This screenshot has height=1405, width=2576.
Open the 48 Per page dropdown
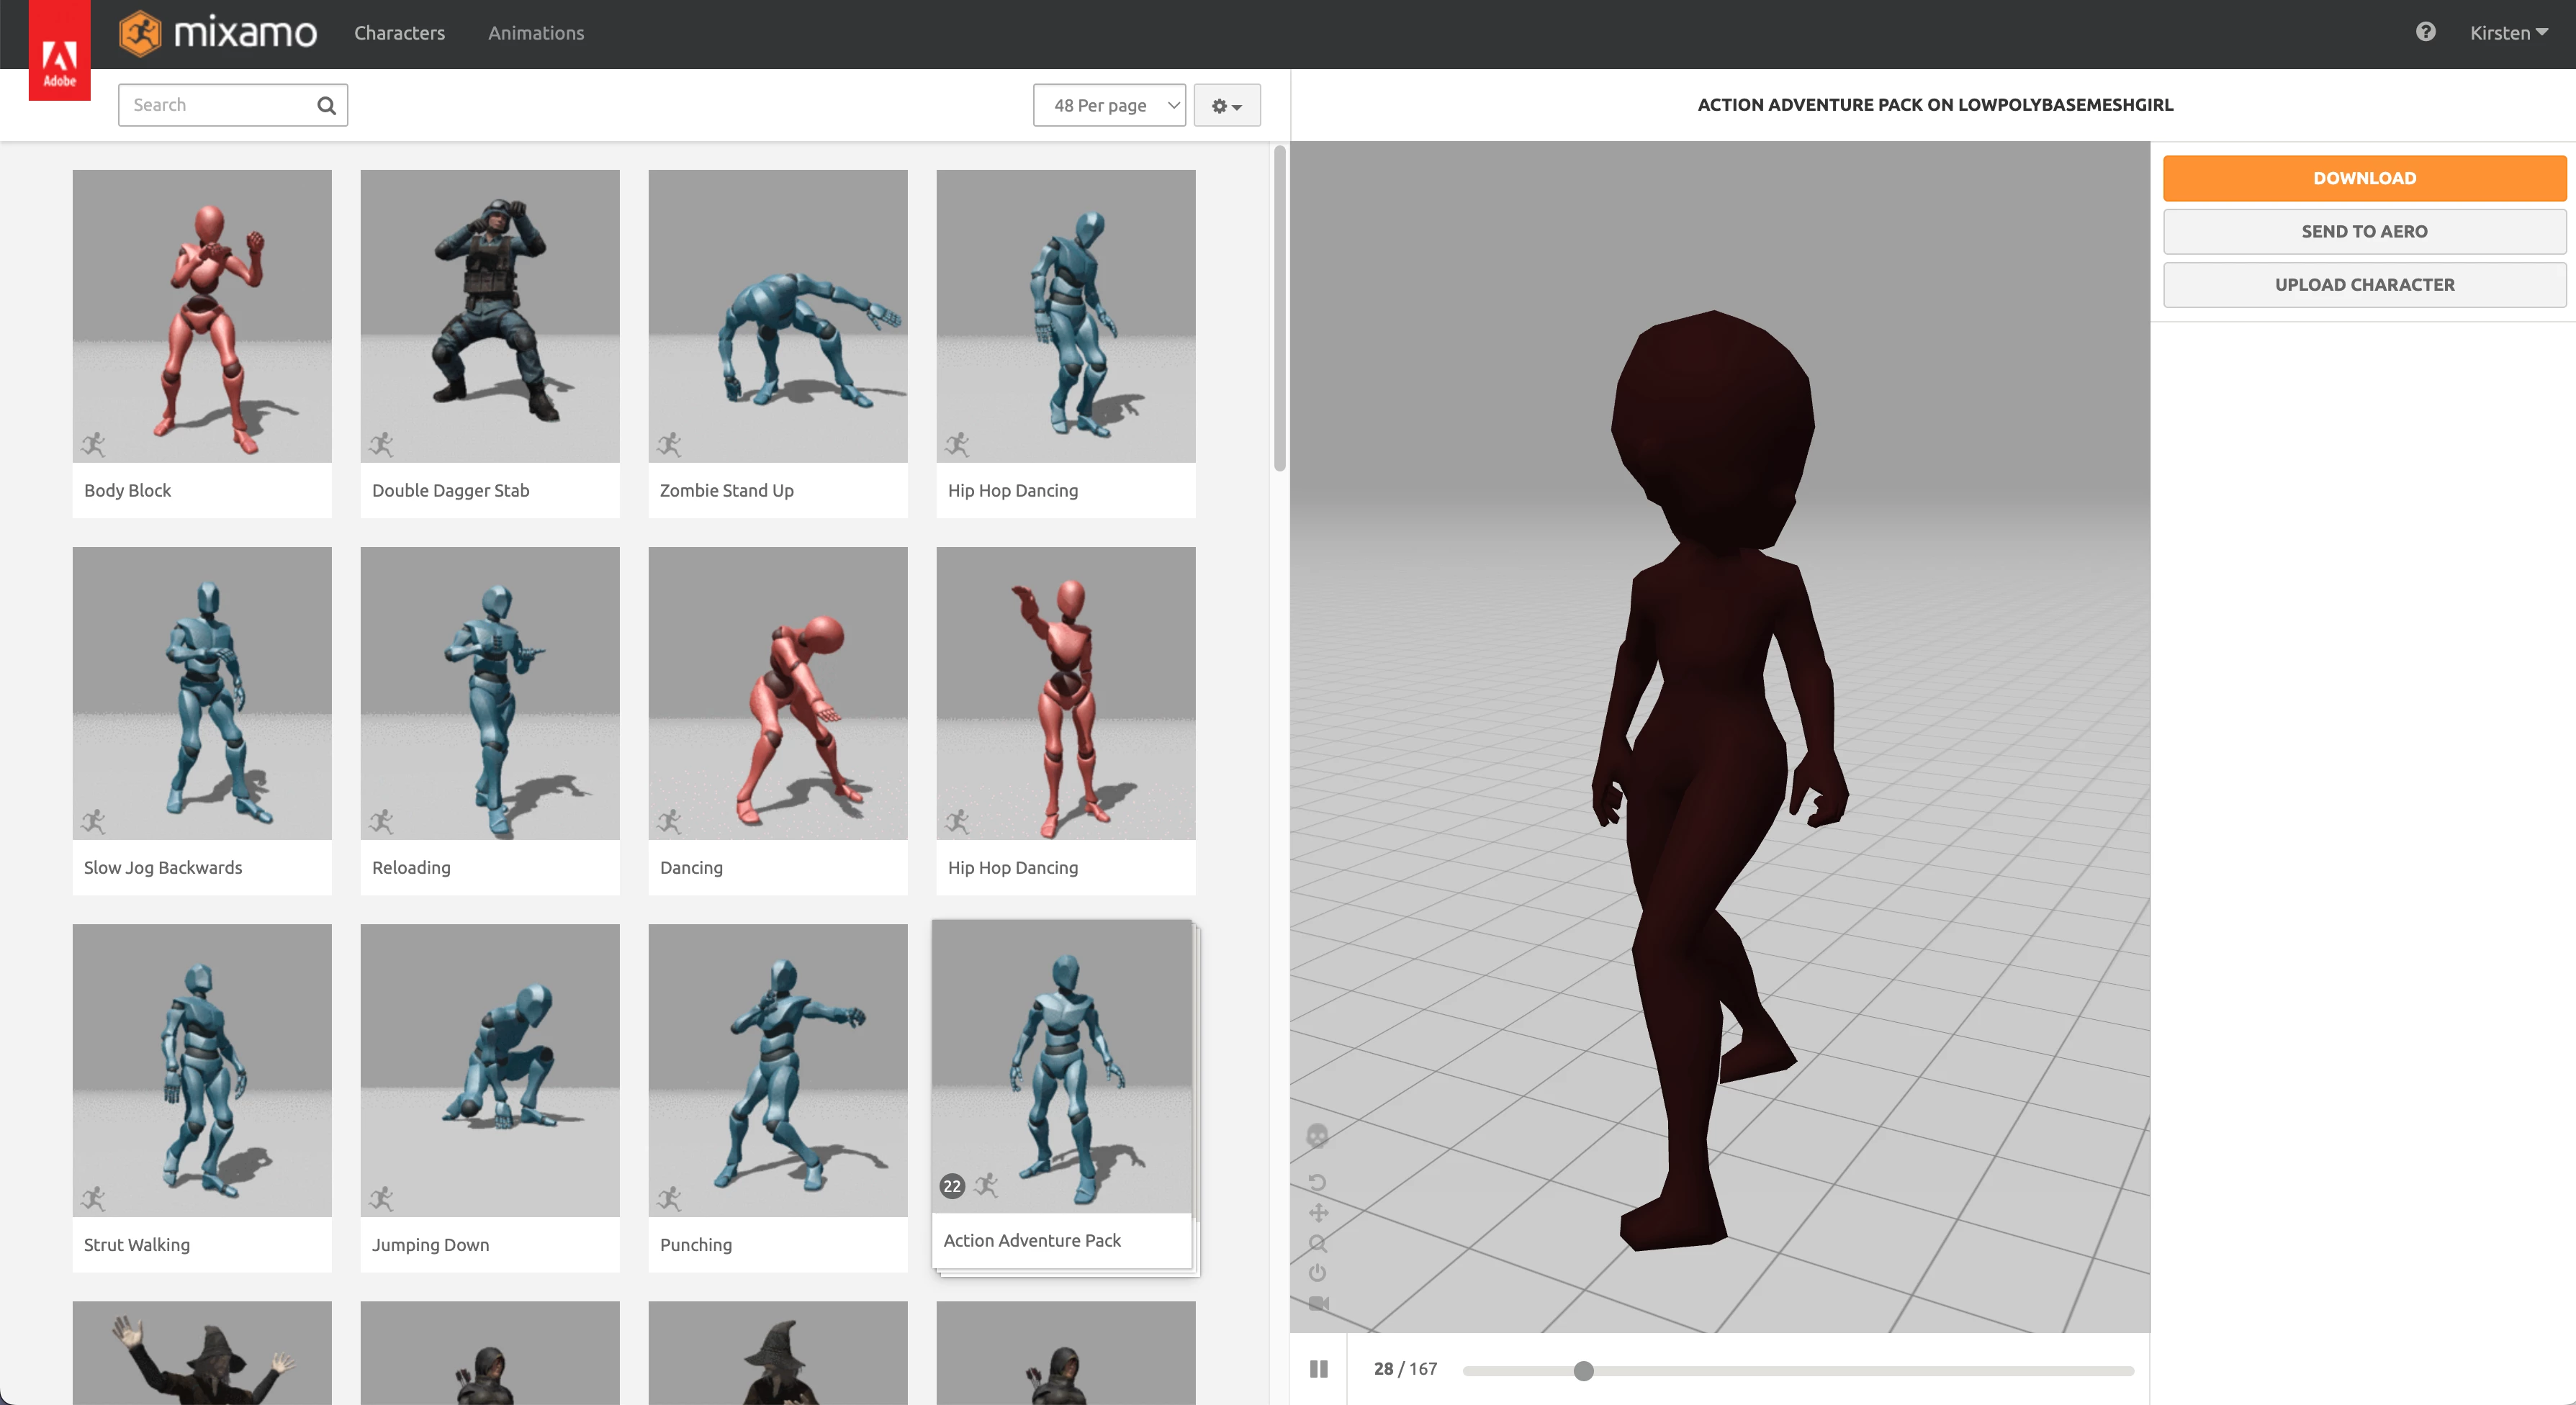click(x=1109, y=105)
